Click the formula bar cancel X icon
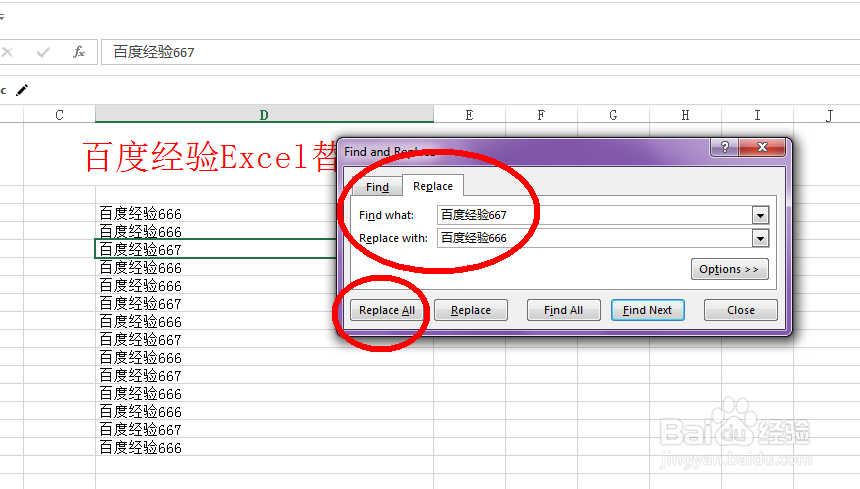This screenshot has height=489, width=860. tap(7, 52)
